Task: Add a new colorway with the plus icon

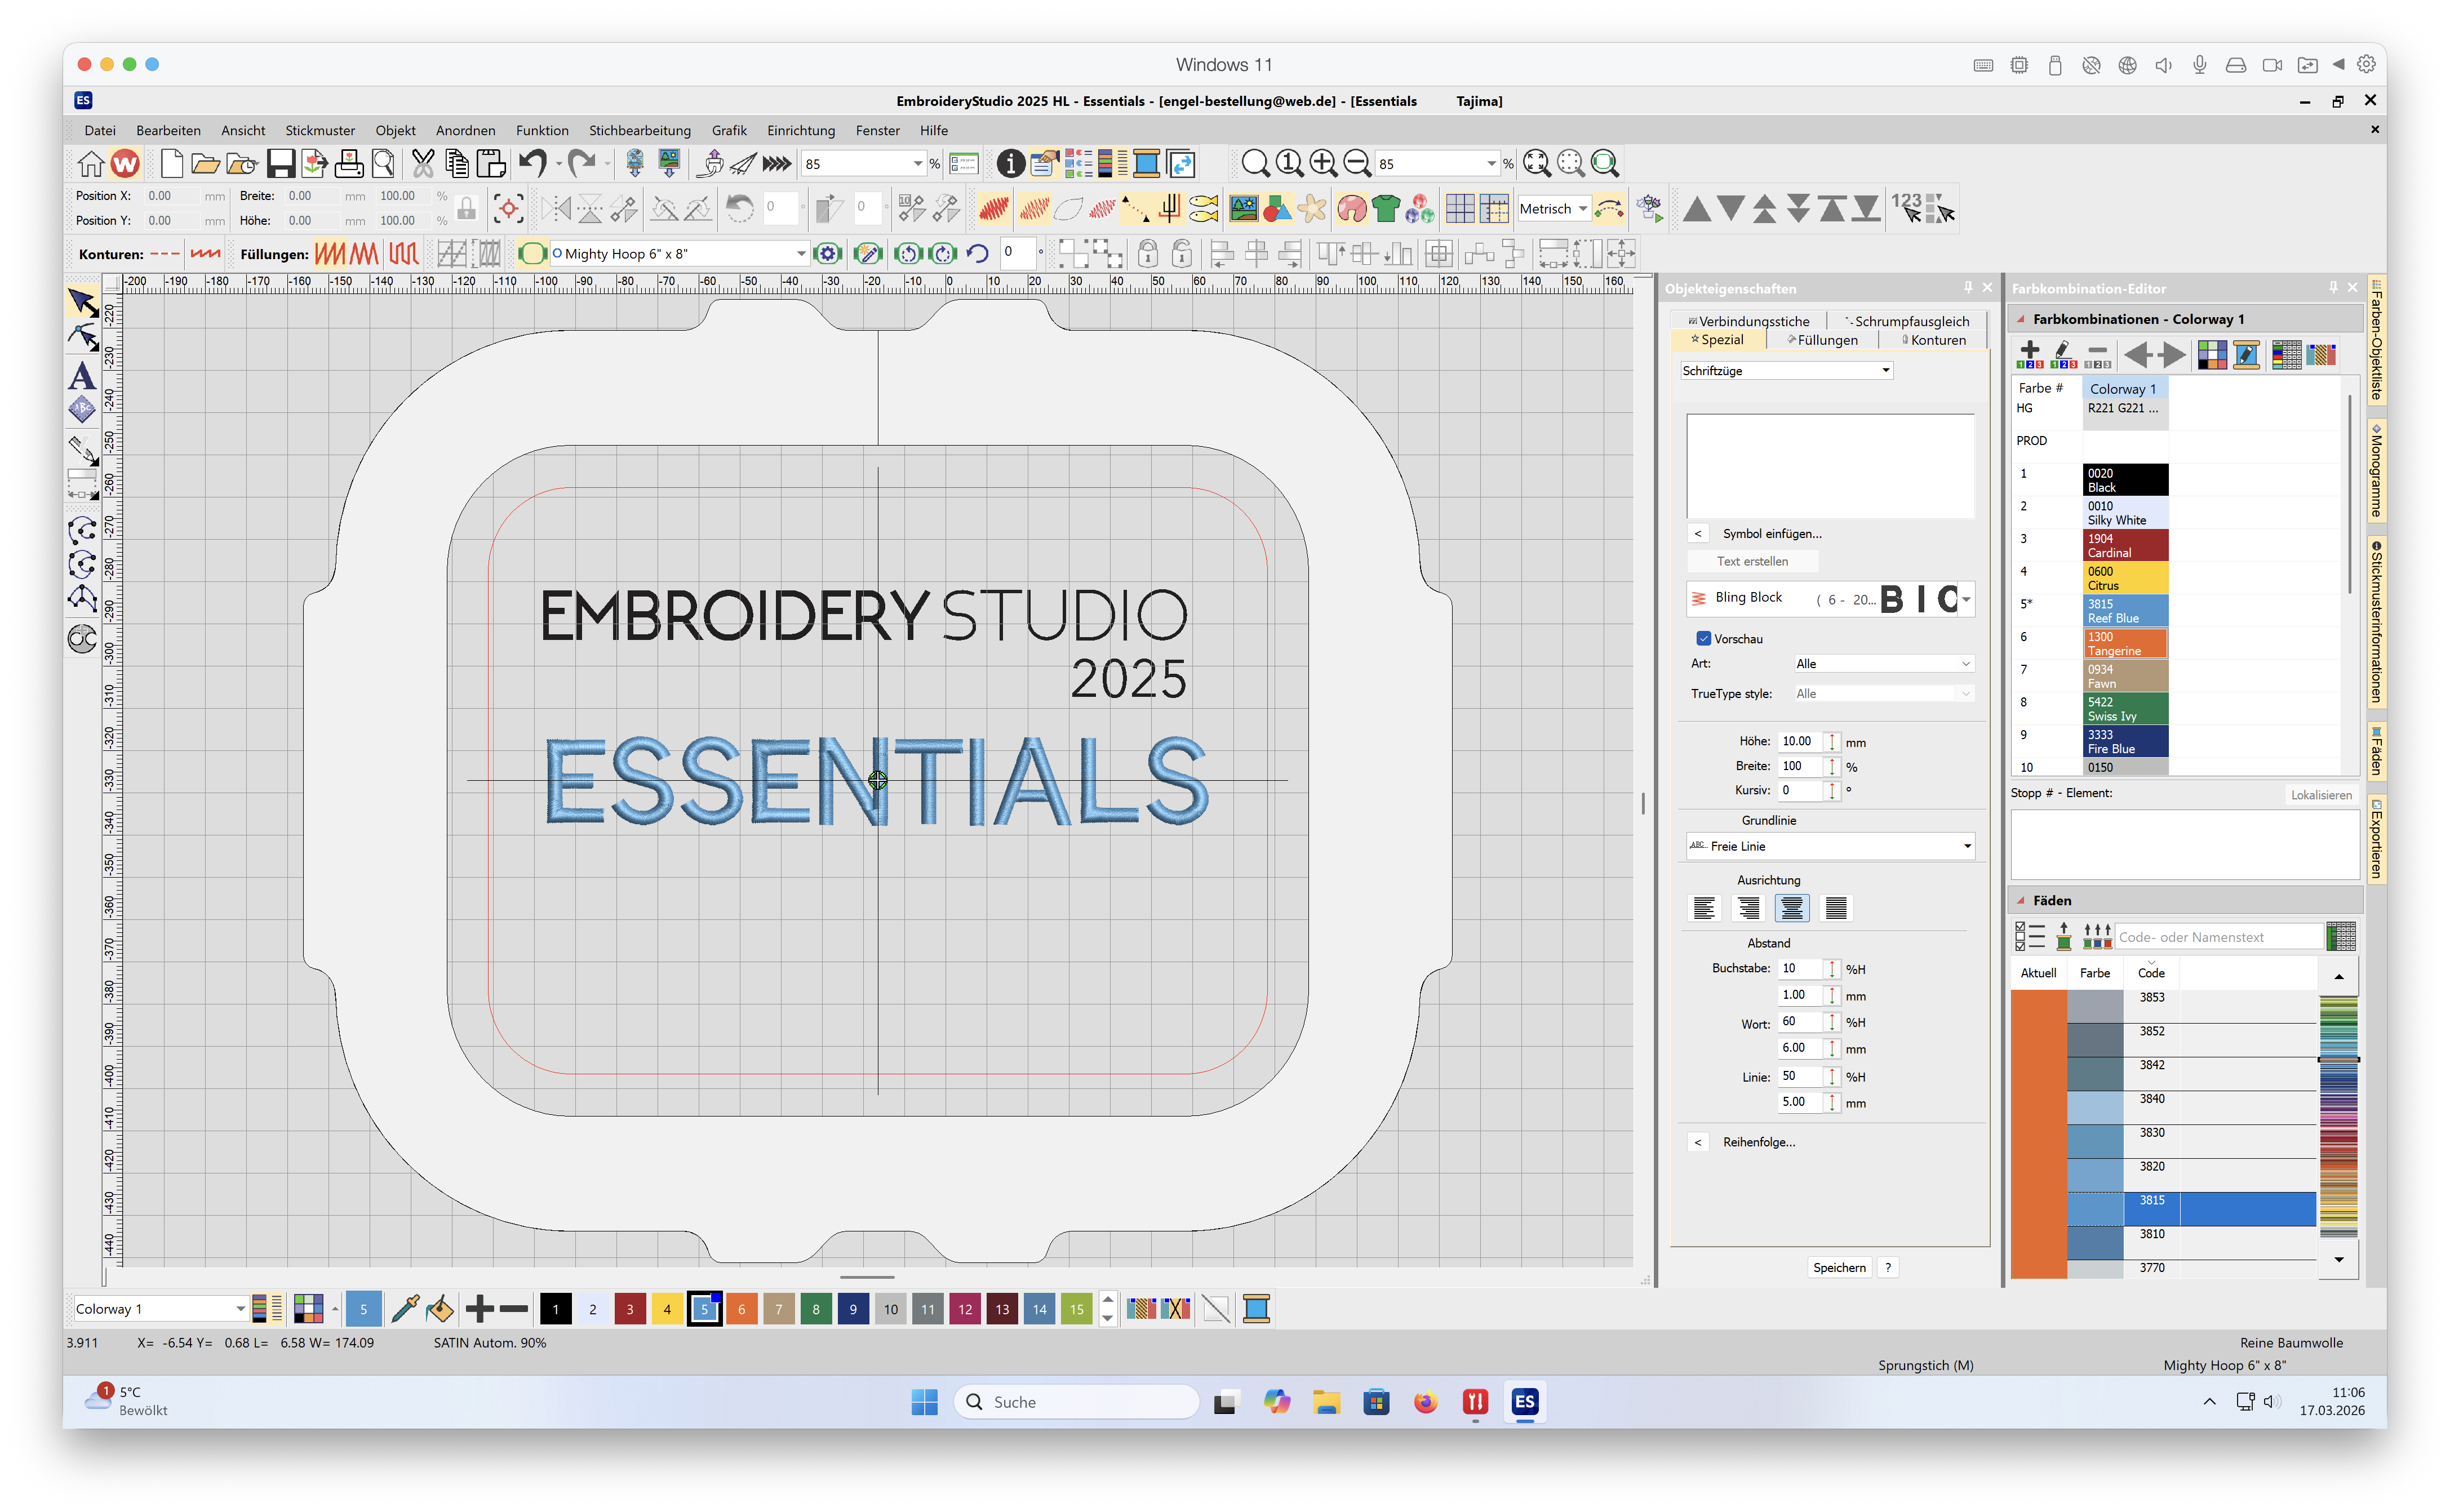Action: (x=2029, y=354)
